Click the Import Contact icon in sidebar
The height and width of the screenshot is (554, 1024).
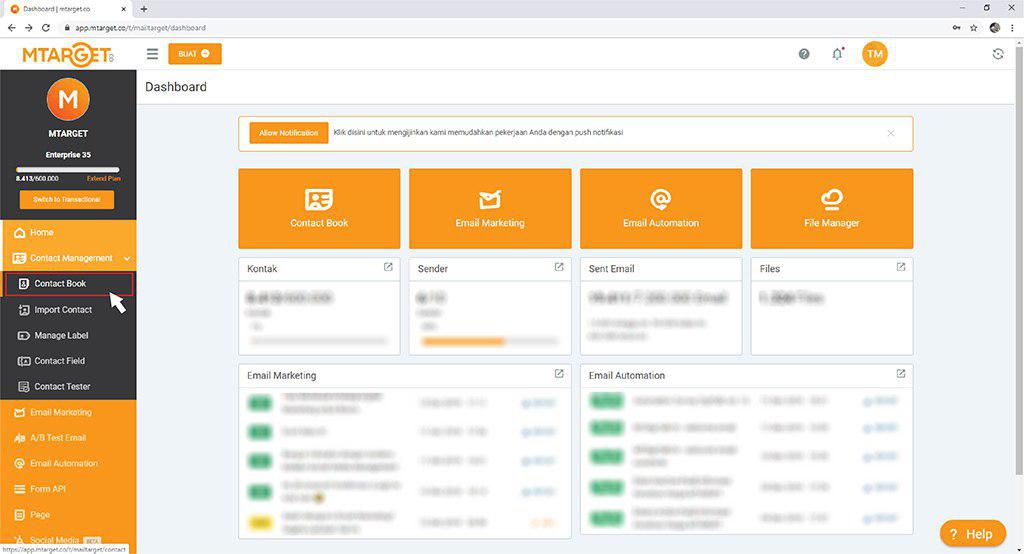click(x=24, y=310)
